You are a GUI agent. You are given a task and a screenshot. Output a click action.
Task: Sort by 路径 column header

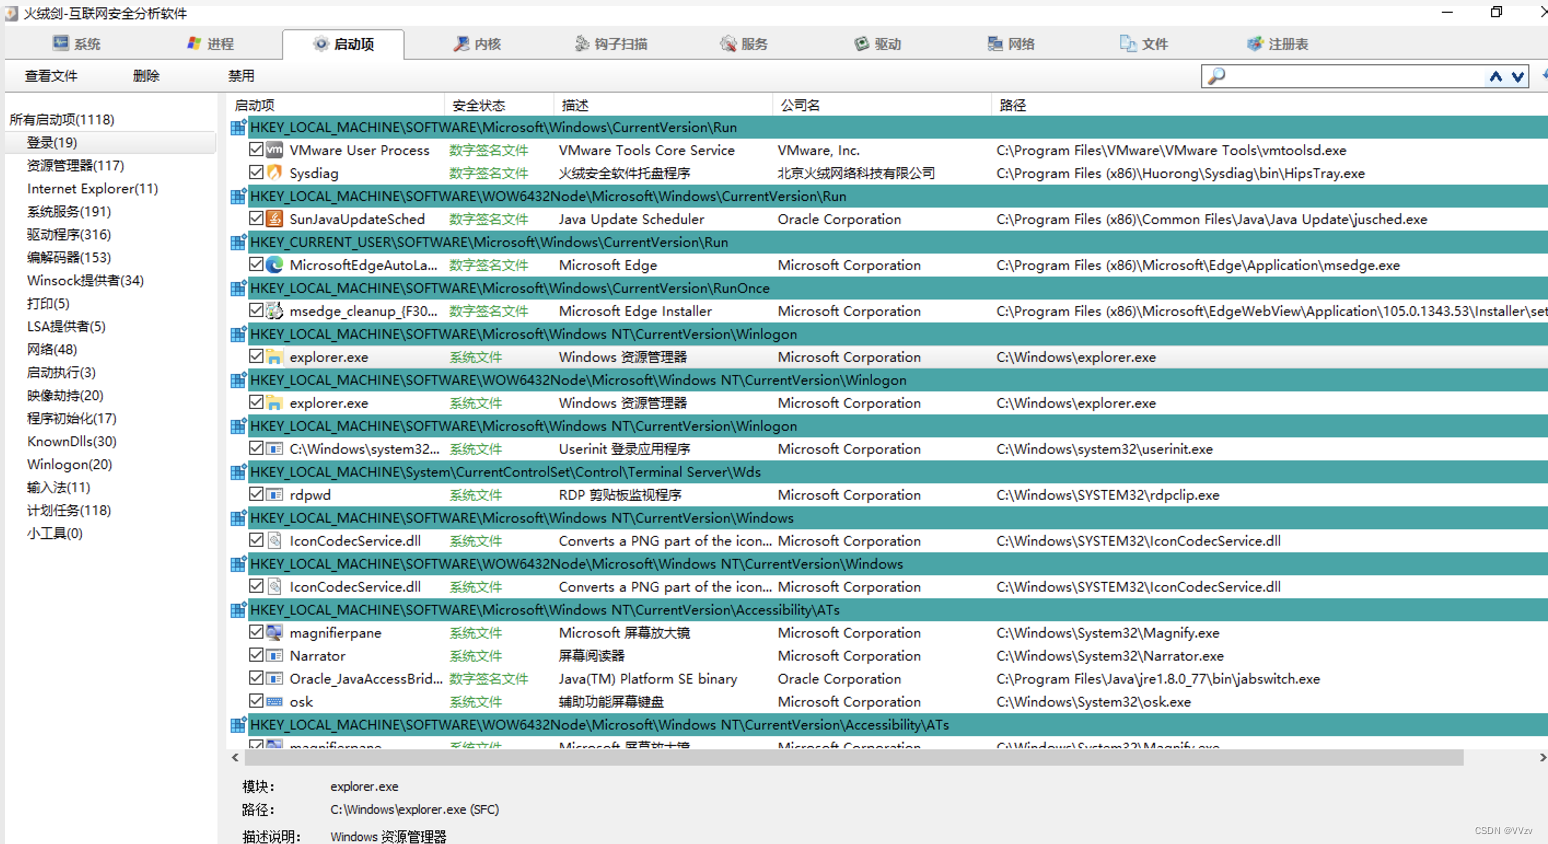1269,105
